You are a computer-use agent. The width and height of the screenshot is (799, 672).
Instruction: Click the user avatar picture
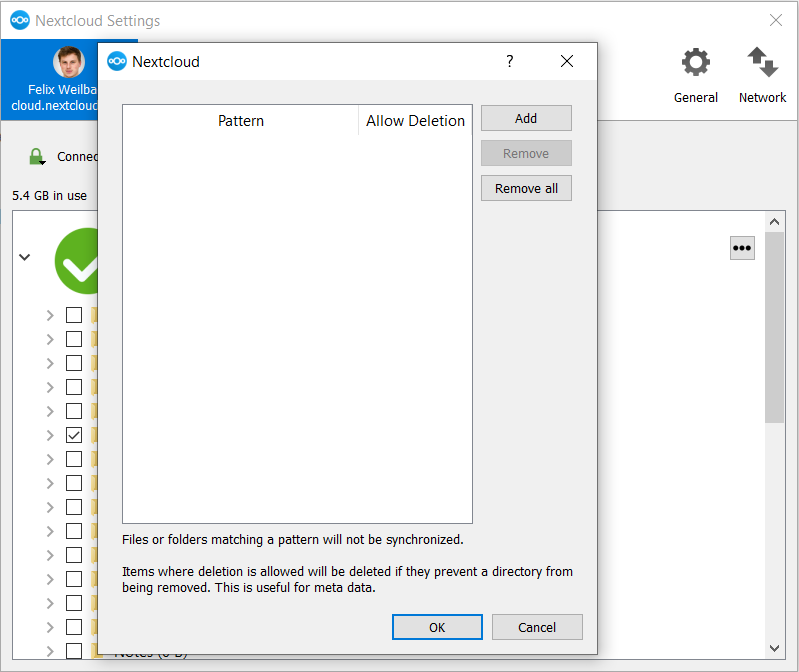click(x=69, y=63)
